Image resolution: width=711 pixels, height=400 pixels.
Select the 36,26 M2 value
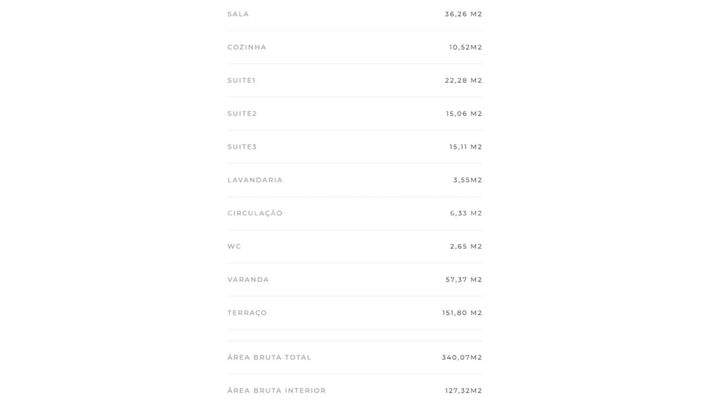tap(463, 14)
